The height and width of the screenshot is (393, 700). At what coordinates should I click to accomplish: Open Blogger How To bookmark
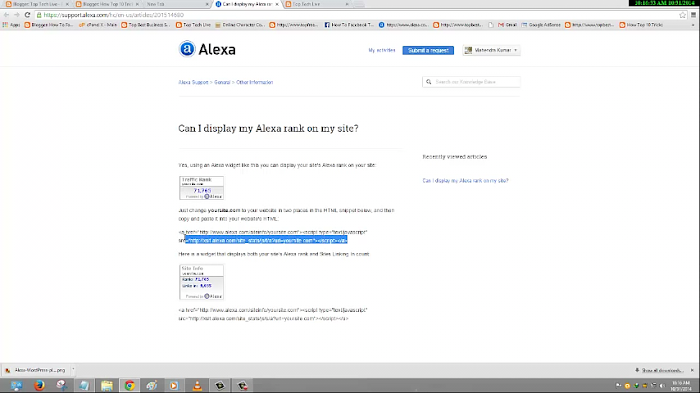click(48, 25)
